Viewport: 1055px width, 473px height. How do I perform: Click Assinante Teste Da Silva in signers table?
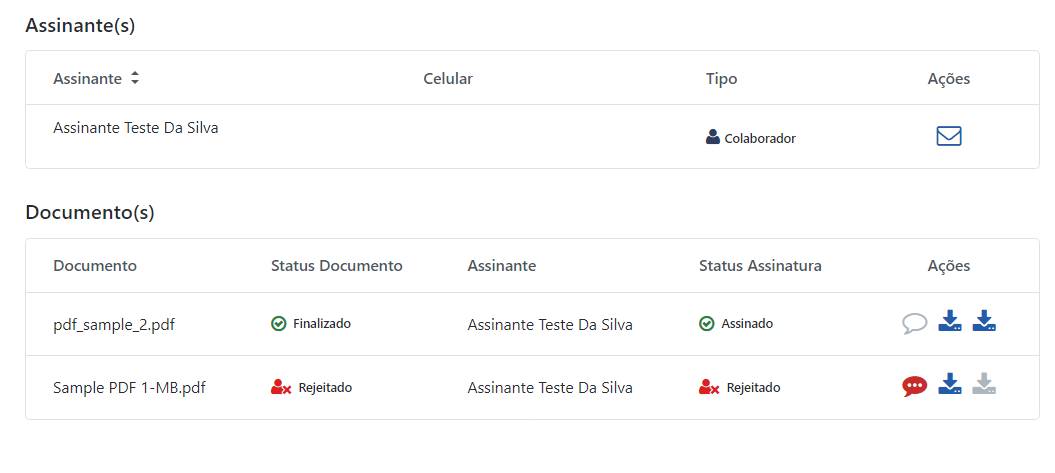(136, 128)
